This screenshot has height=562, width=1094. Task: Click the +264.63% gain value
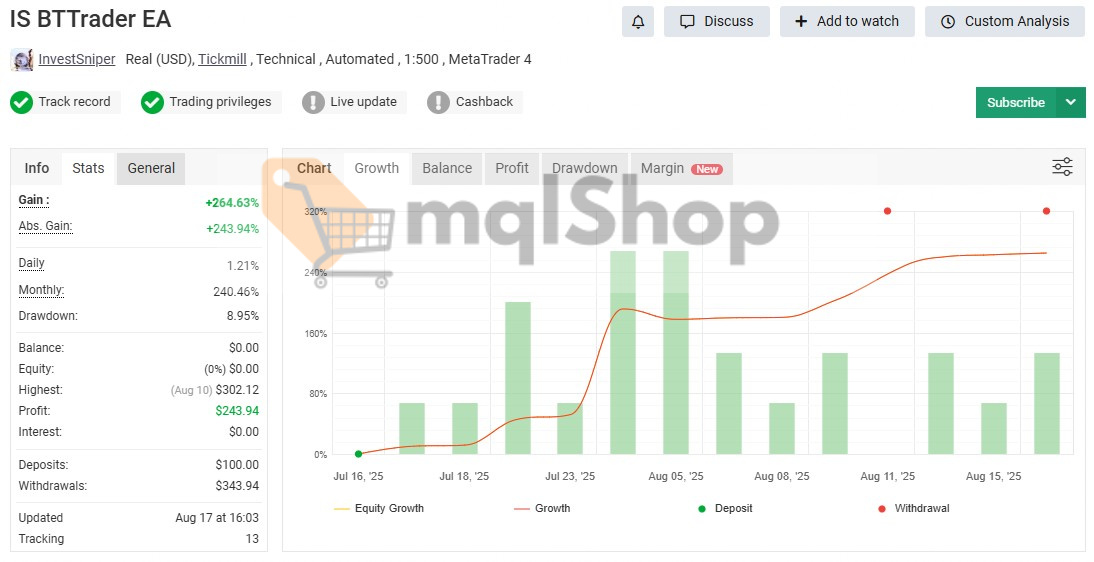click(x=232, y=203)
